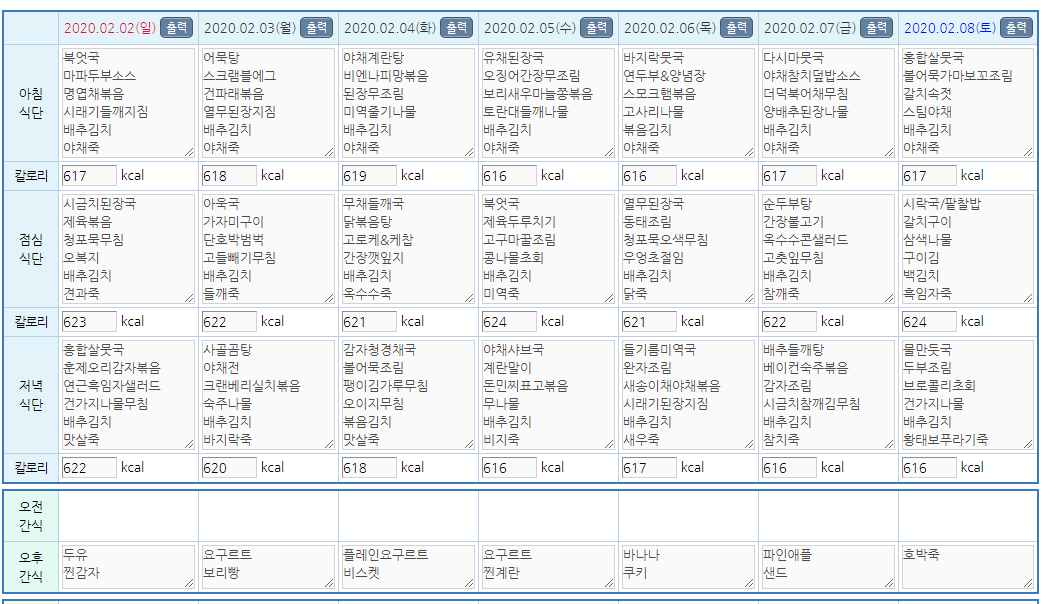Click Sunday's breakfast menu box starting with 북엇국

pyautogui.click(x=127, y=102)
